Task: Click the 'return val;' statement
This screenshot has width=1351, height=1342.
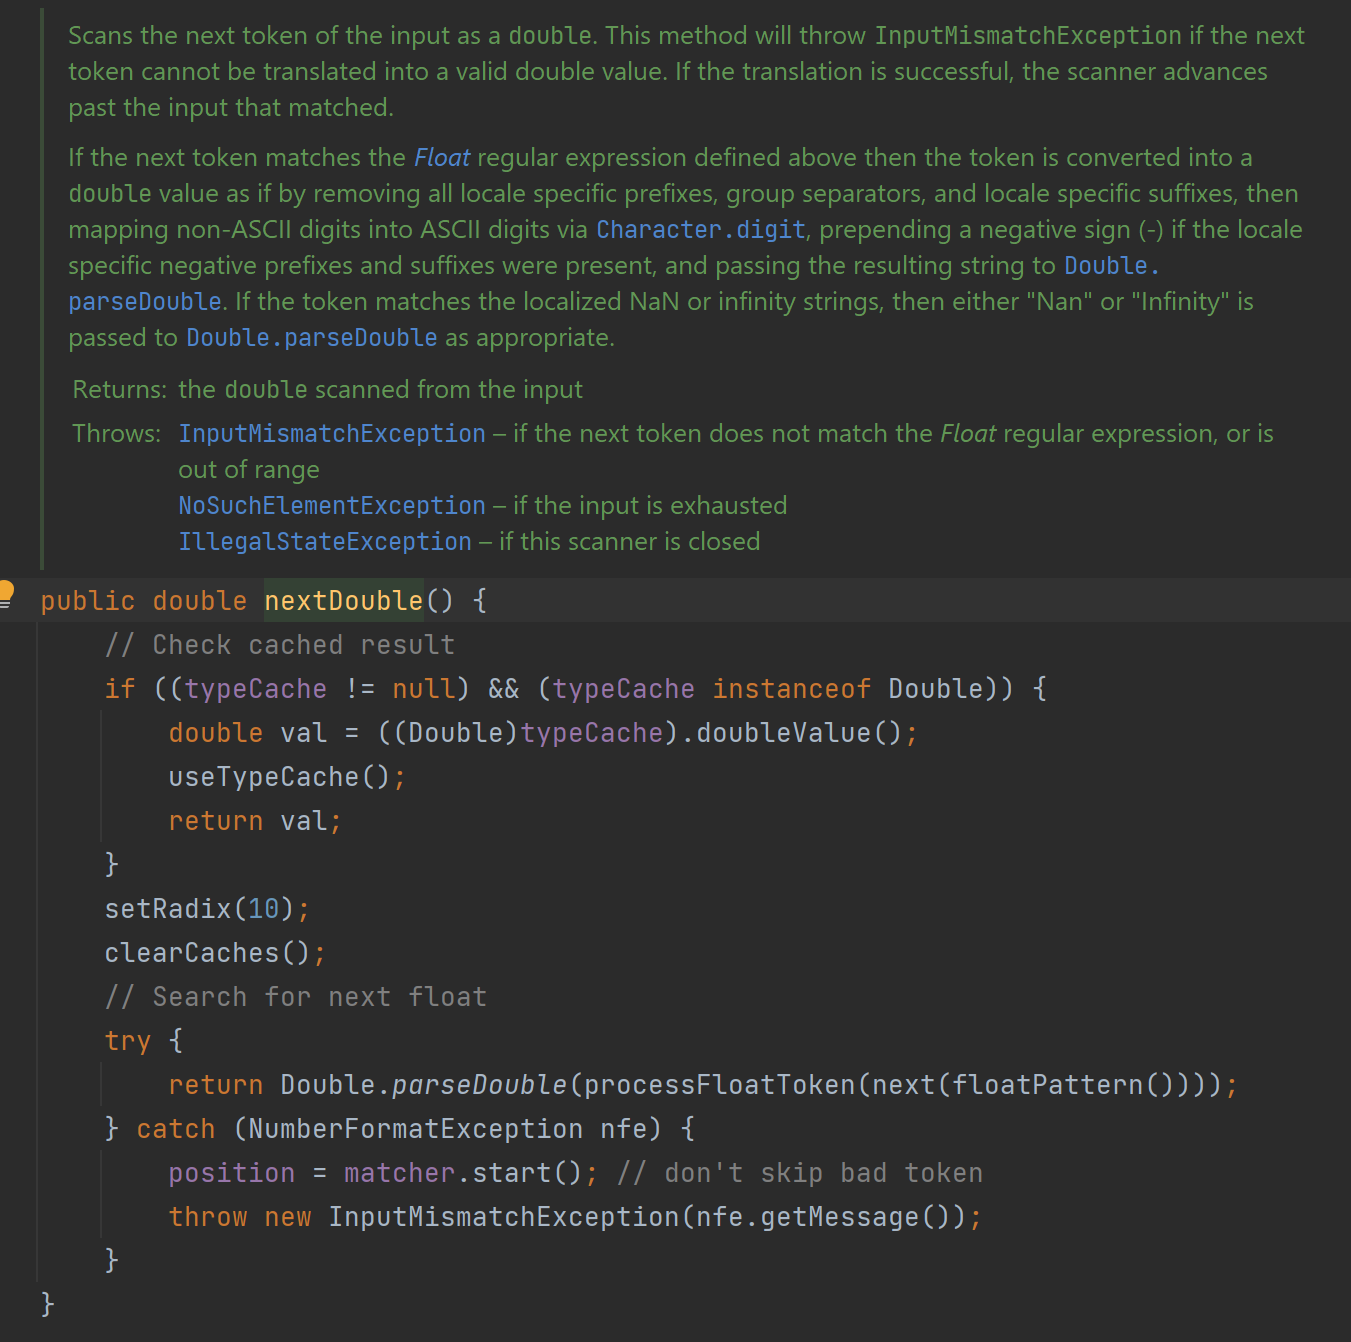Action: click(x=255, y=821)
